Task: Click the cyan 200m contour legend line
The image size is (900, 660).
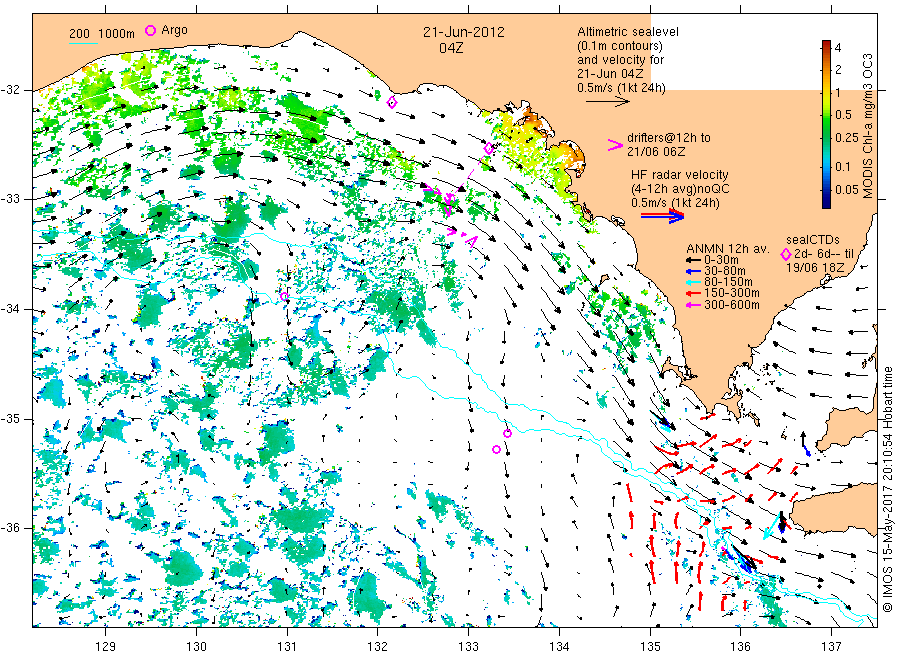Action: coord(83,43)
